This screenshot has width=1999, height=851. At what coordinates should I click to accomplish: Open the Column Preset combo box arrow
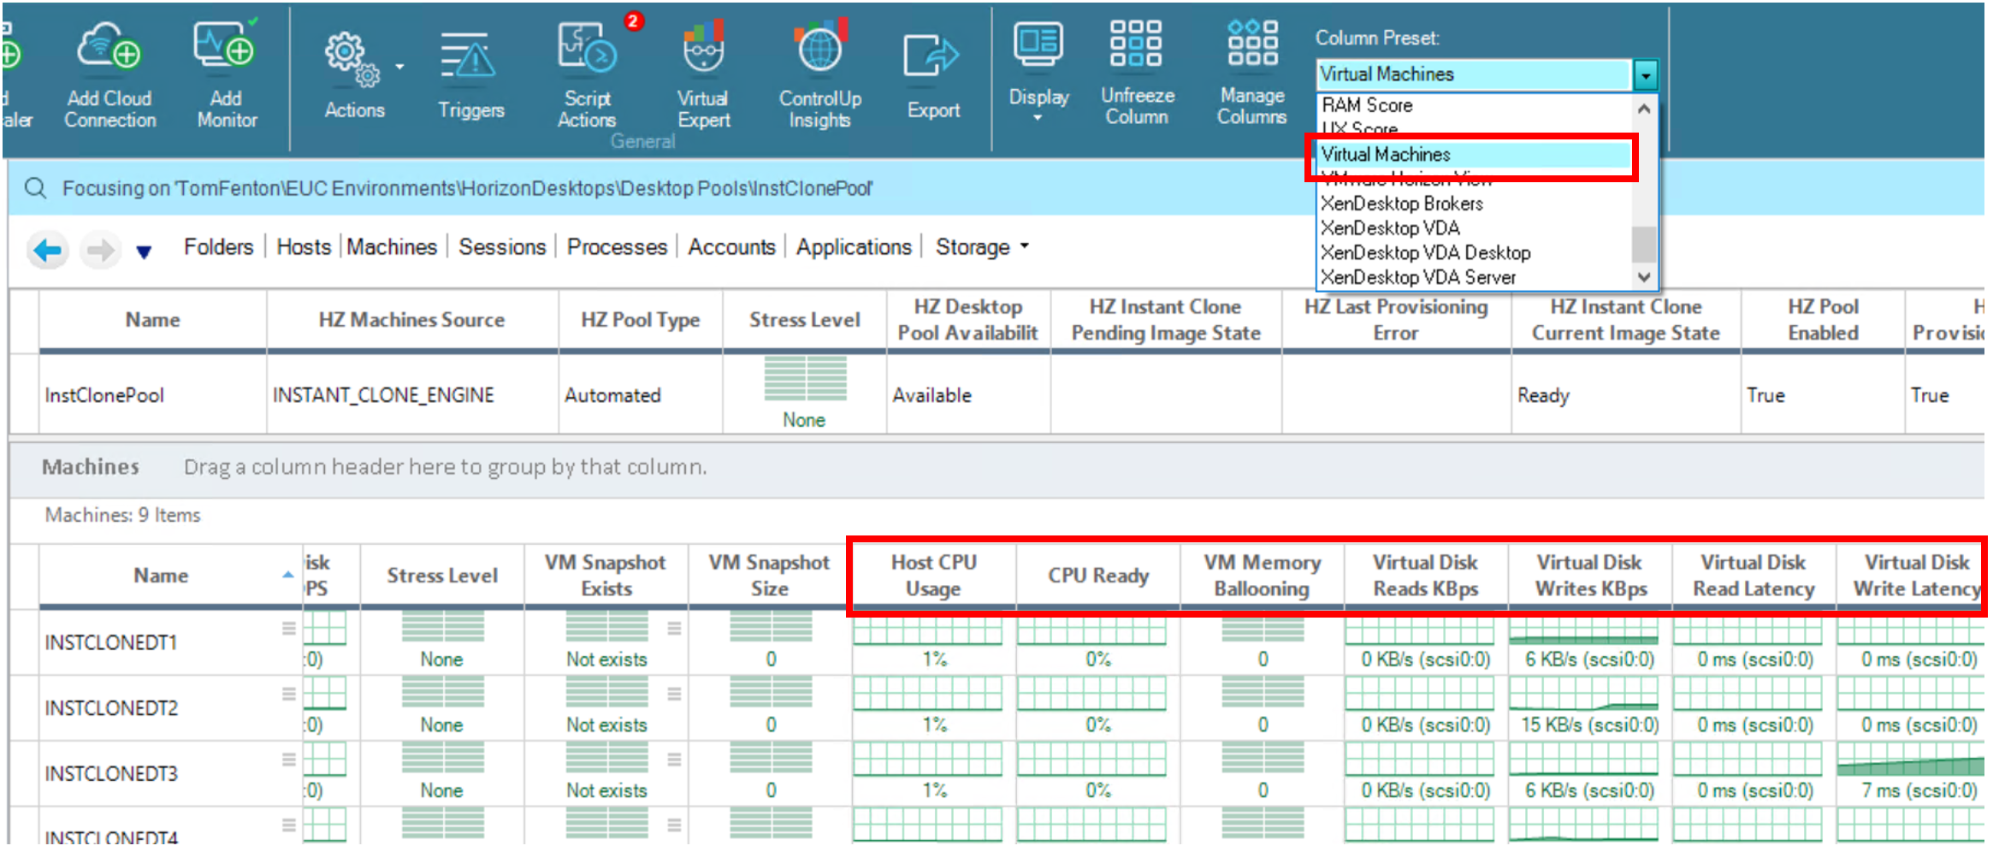pyautogui.click(x=1645, y=75)
